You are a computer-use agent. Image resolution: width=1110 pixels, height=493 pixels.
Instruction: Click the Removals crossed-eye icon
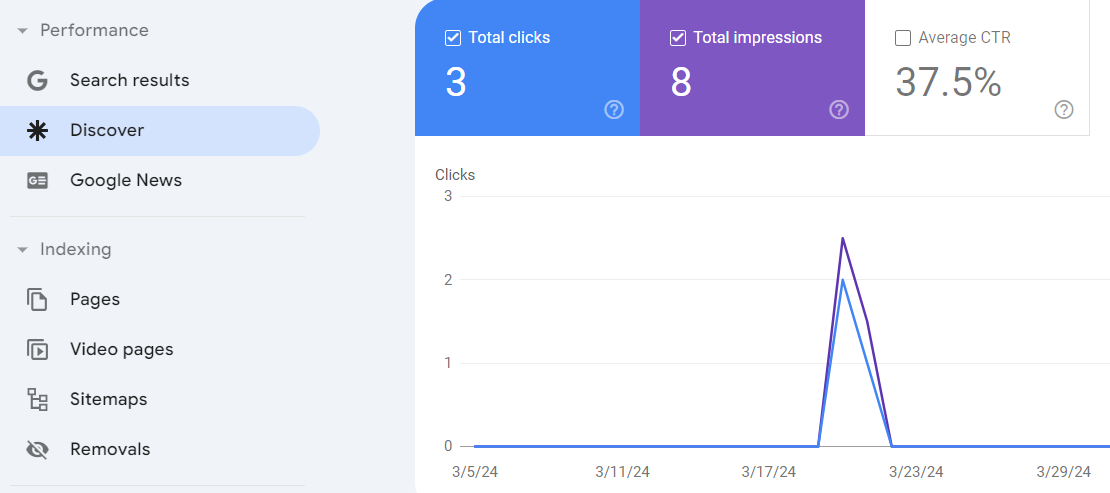pos(37,449)
